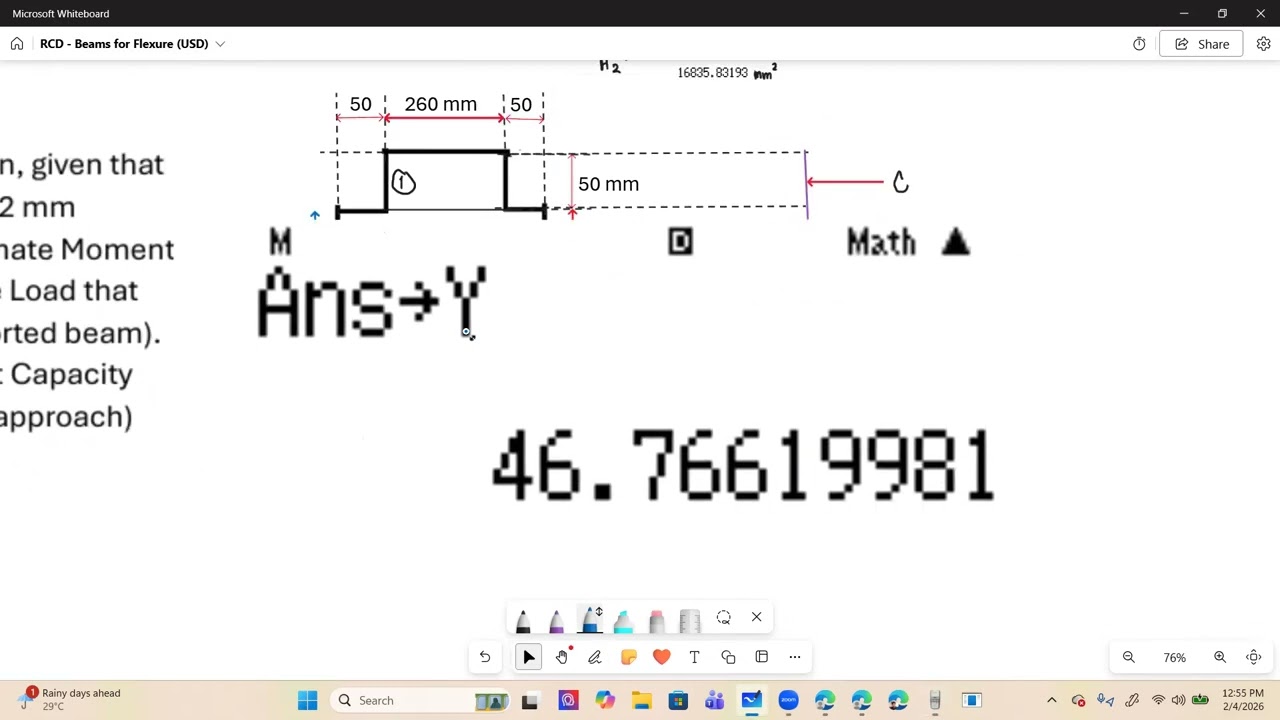The image size is (1280, 720).
Task: Select the blue pen
Action: point(590,620)
